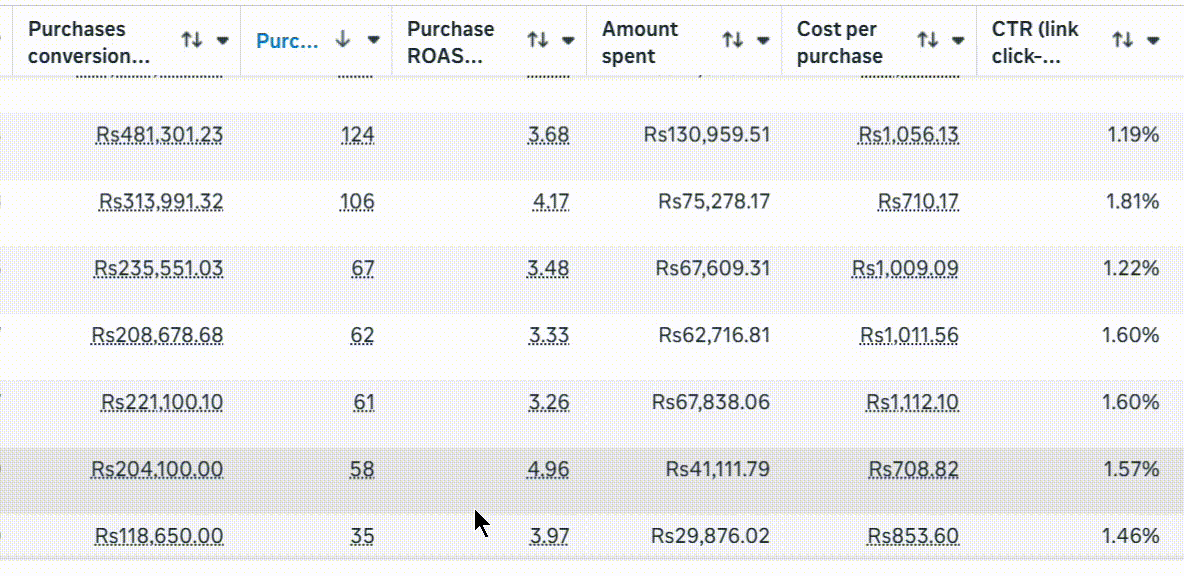Click cost per purchase Rs1,056.13
The height and width of the screenshot is (576, 1184).
coord(908,135)
